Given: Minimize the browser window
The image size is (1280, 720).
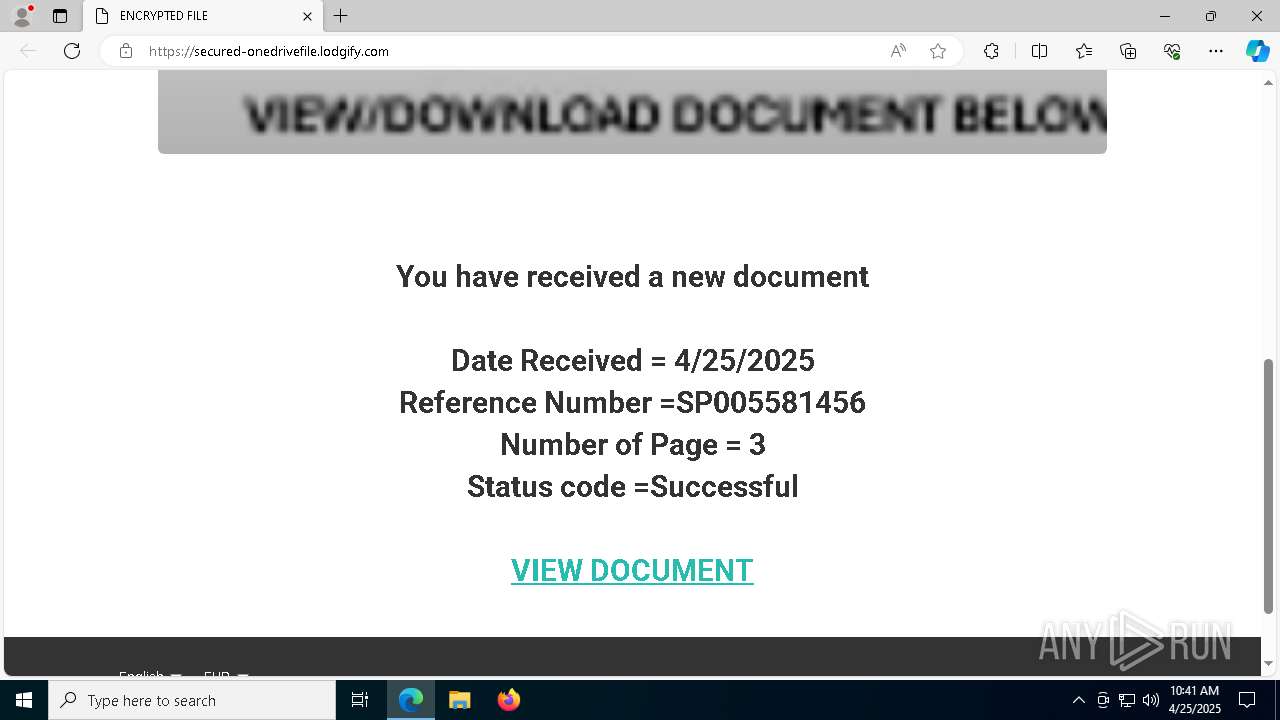Looking at the screenshot, I should pyautogui.click(x=1165, y=16).
